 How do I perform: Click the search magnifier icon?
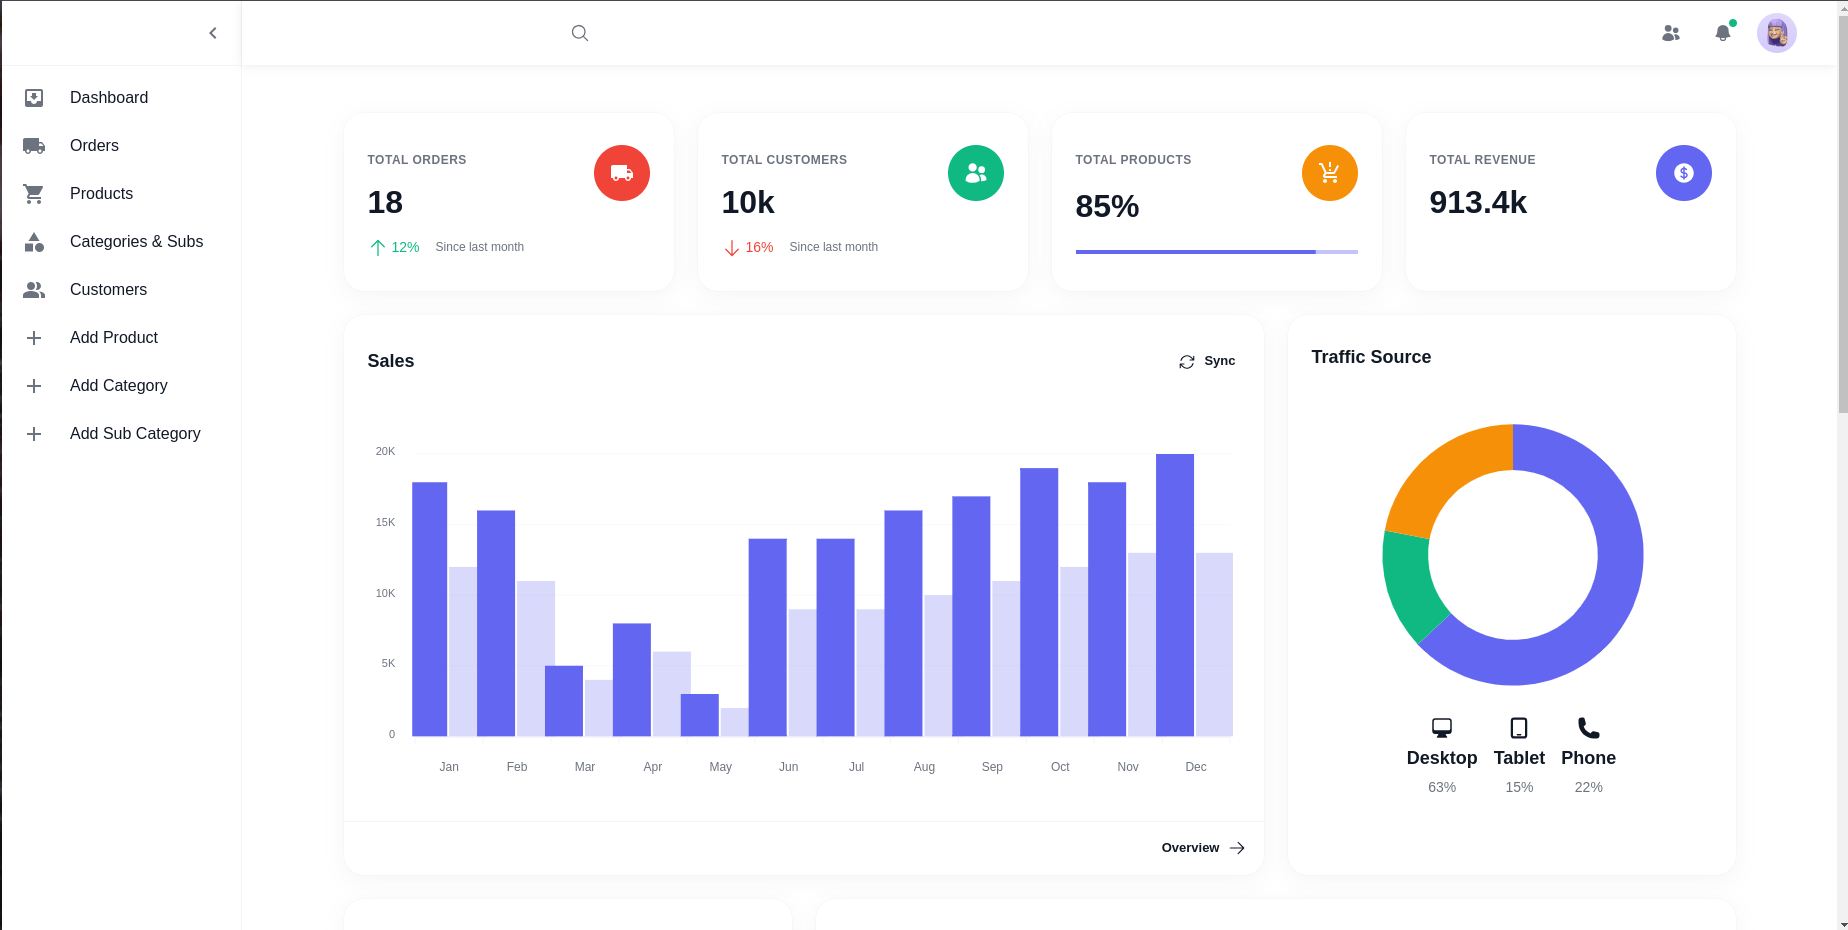[x=579, y=33]
